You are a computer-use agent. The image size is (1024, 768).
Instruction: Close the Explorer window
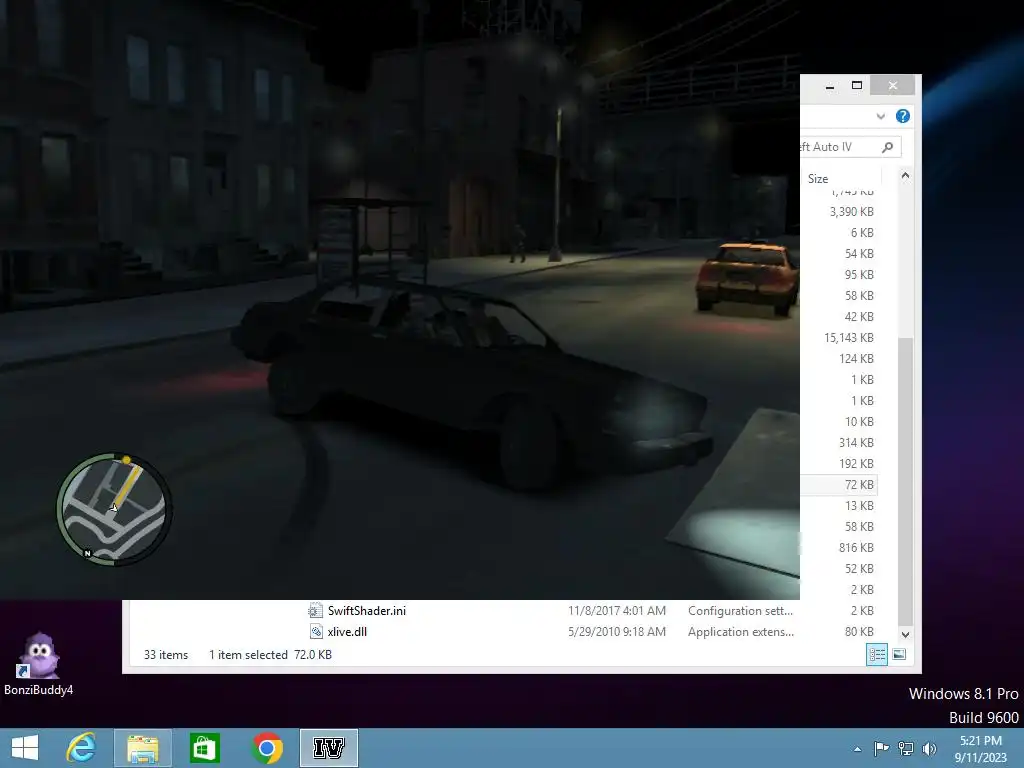[893, 86]
